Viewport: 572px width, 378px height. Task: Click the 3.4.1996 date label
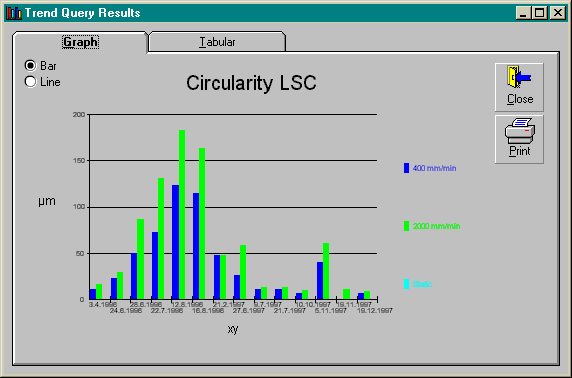[x=103, y=304]
